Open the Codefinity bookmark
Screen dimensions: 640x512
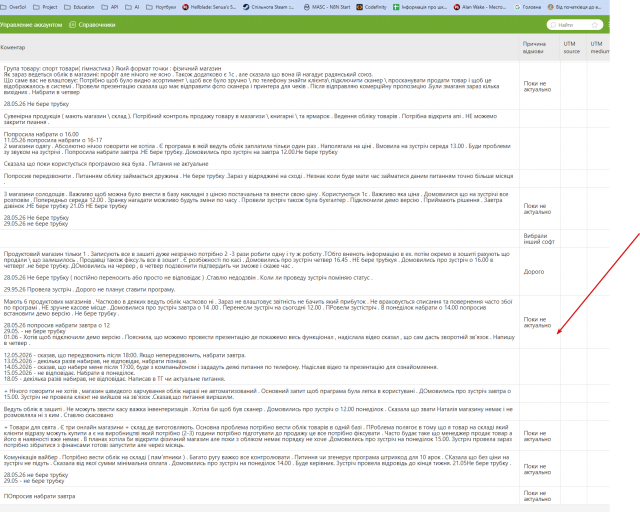pyautogui.click(x=371, y=7)
